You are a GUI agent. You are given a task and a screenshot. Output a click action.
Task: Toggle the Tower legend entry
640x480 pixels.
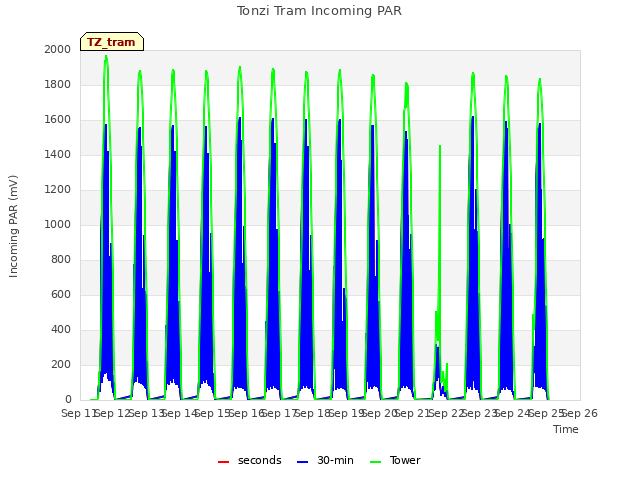coord(395,460)
